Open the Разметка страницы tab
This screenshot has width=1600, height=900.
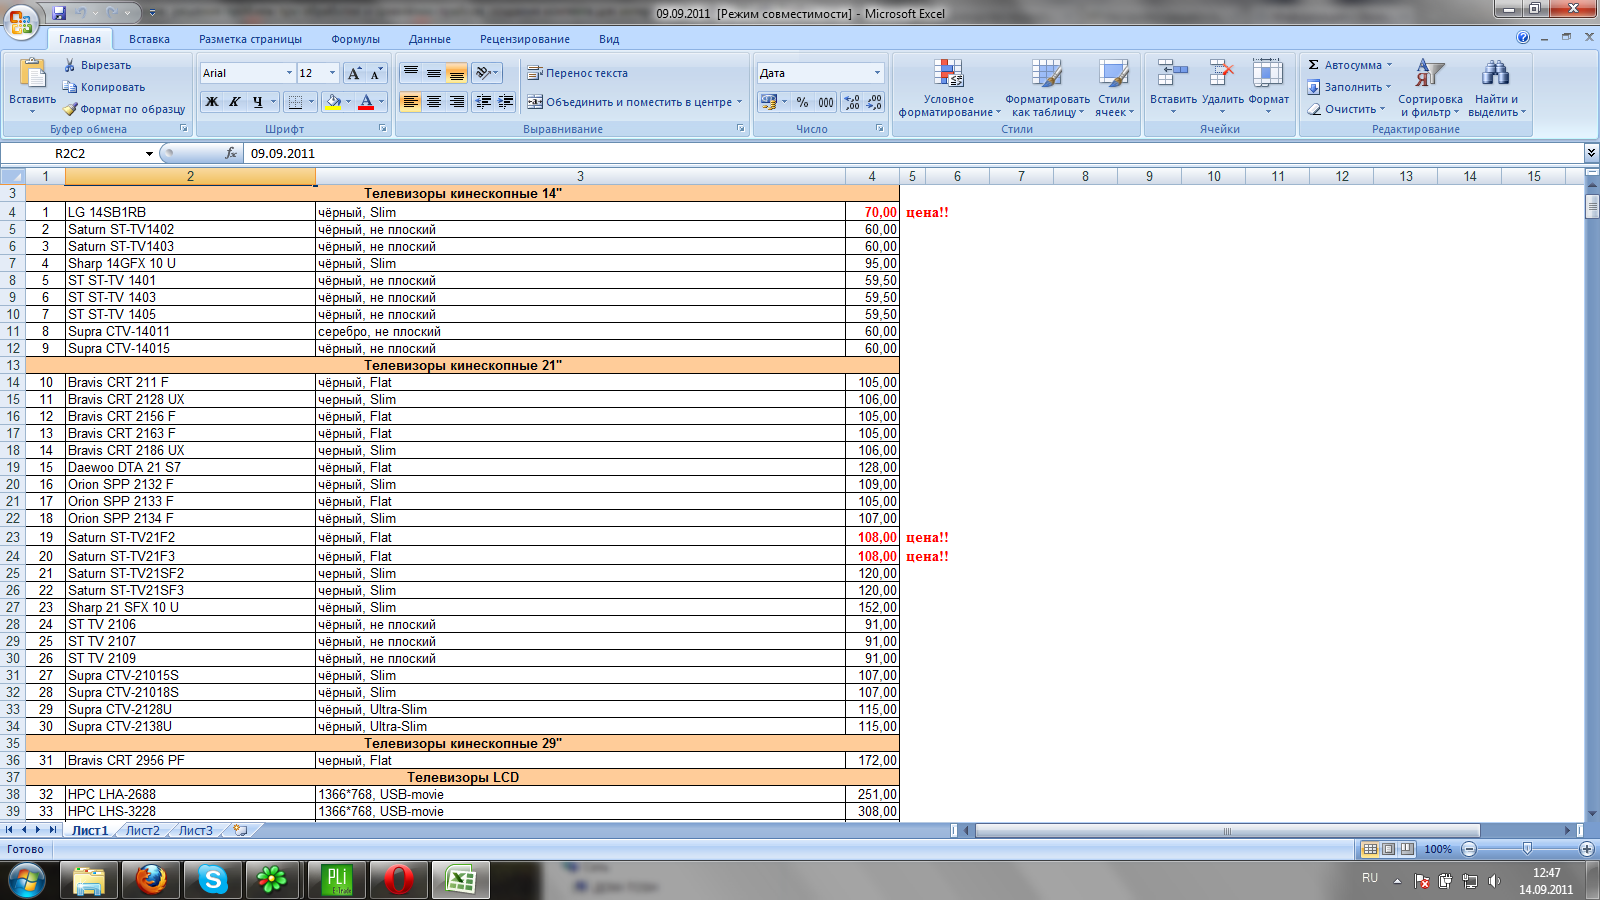[250, 39]
